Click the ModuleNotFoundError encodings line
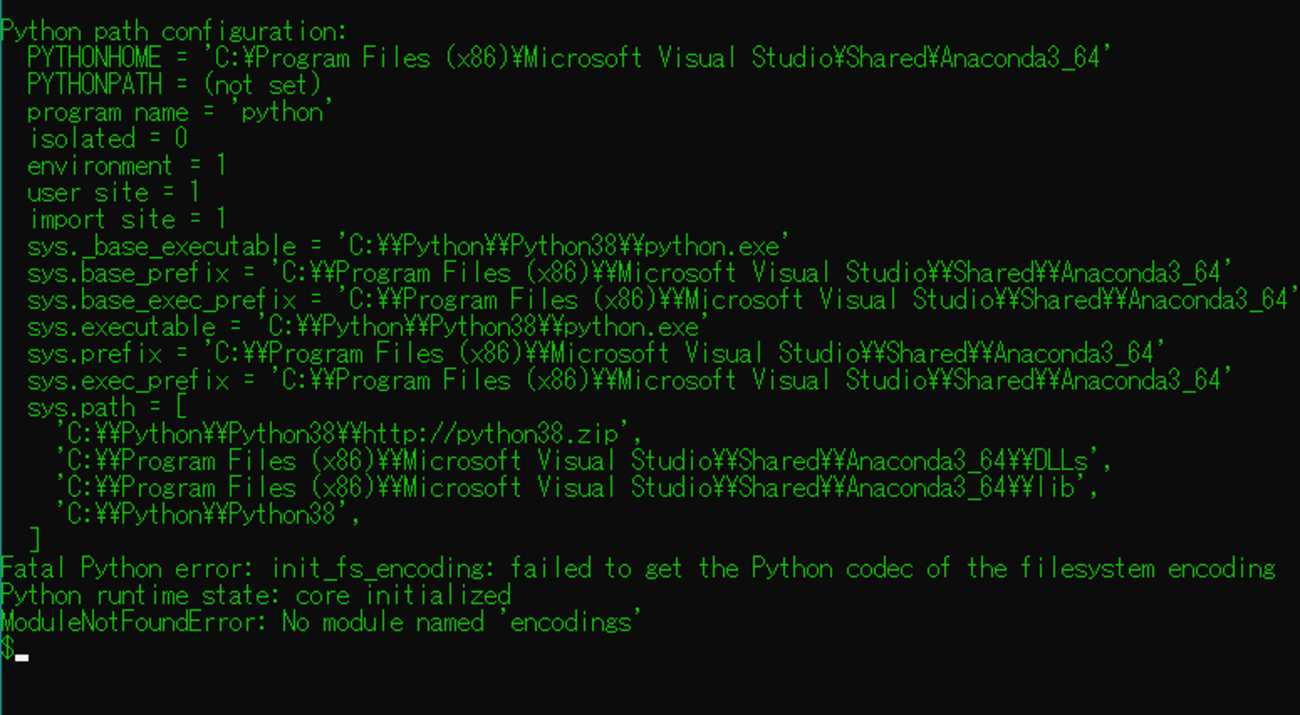This screenshot has height=715, width=1300. coord(321,623)
